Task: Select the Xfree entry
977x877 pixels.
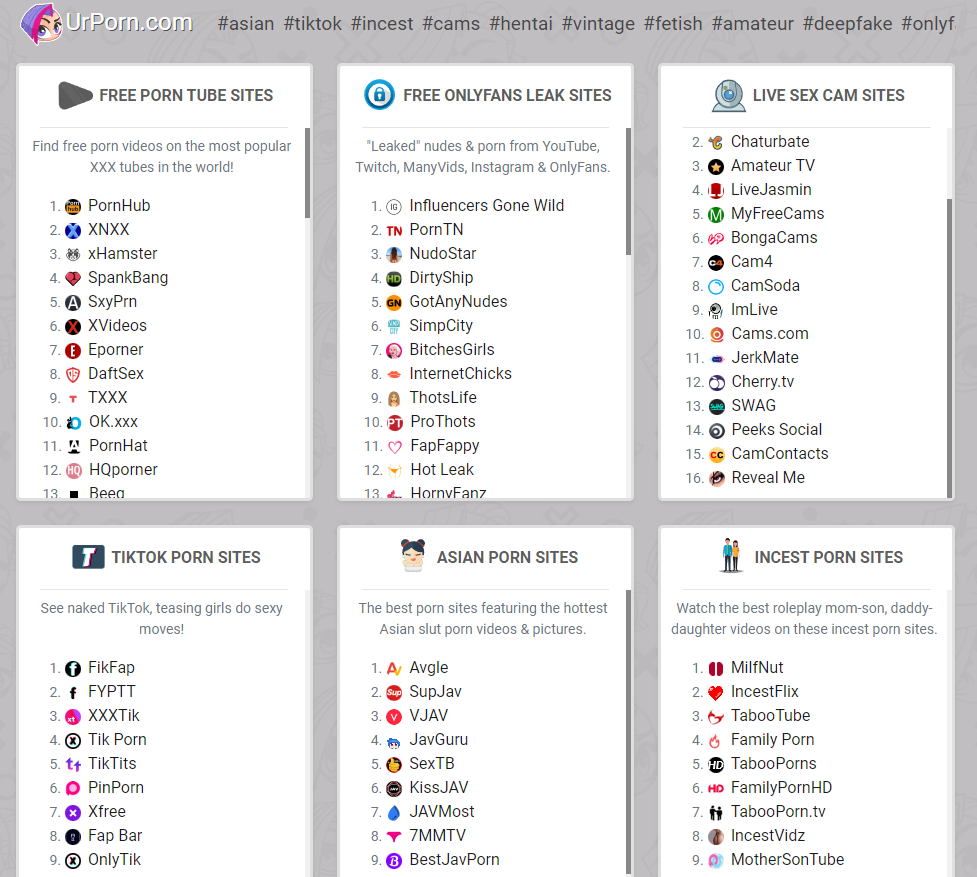Action: click(107, 812)
